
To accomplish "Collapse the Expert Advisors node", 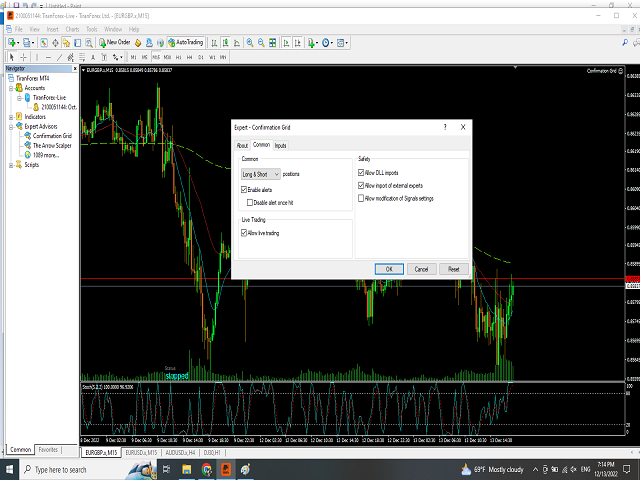I will [x=11, y=127].
